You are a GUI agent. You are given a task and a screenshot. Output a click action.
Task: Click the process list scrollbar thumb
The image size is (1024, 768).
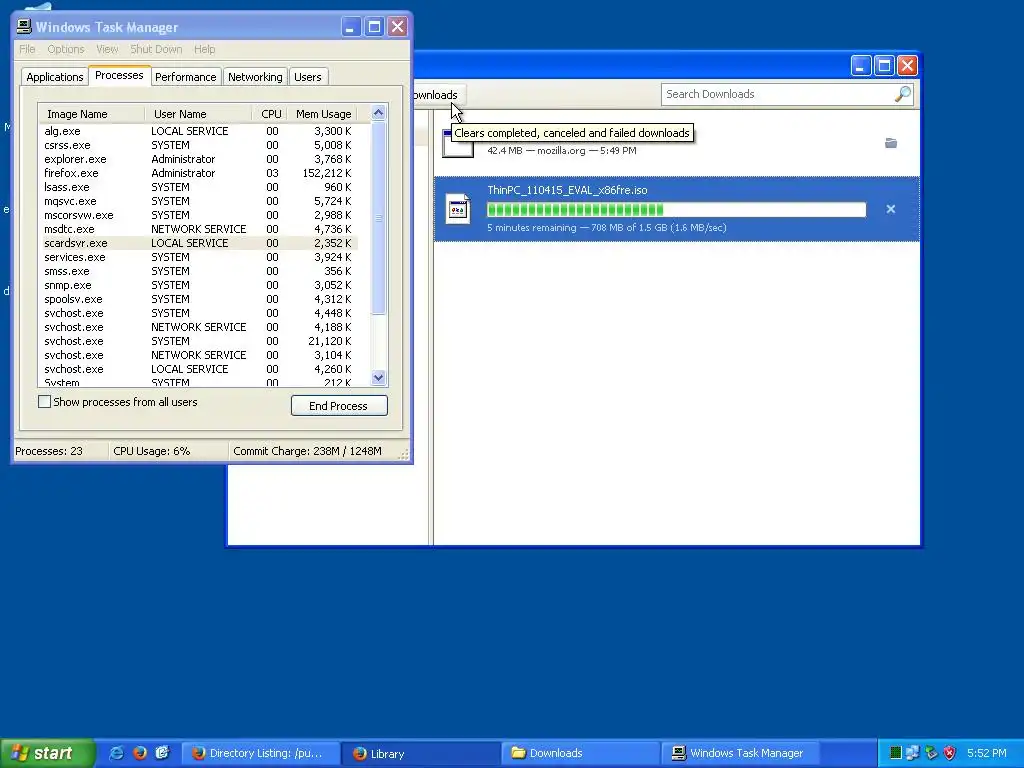(x=378, y=218)
